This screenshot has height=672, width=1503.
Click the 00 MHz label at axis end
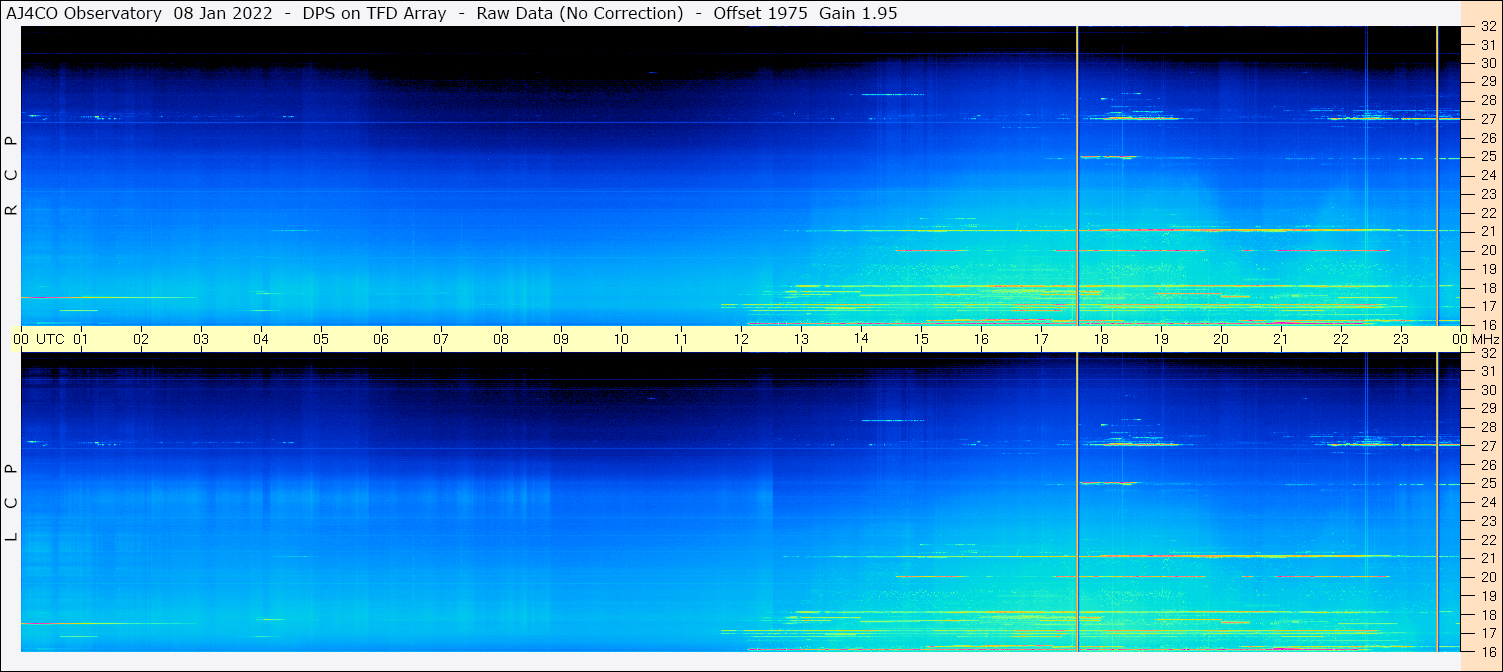(1474, 339)
